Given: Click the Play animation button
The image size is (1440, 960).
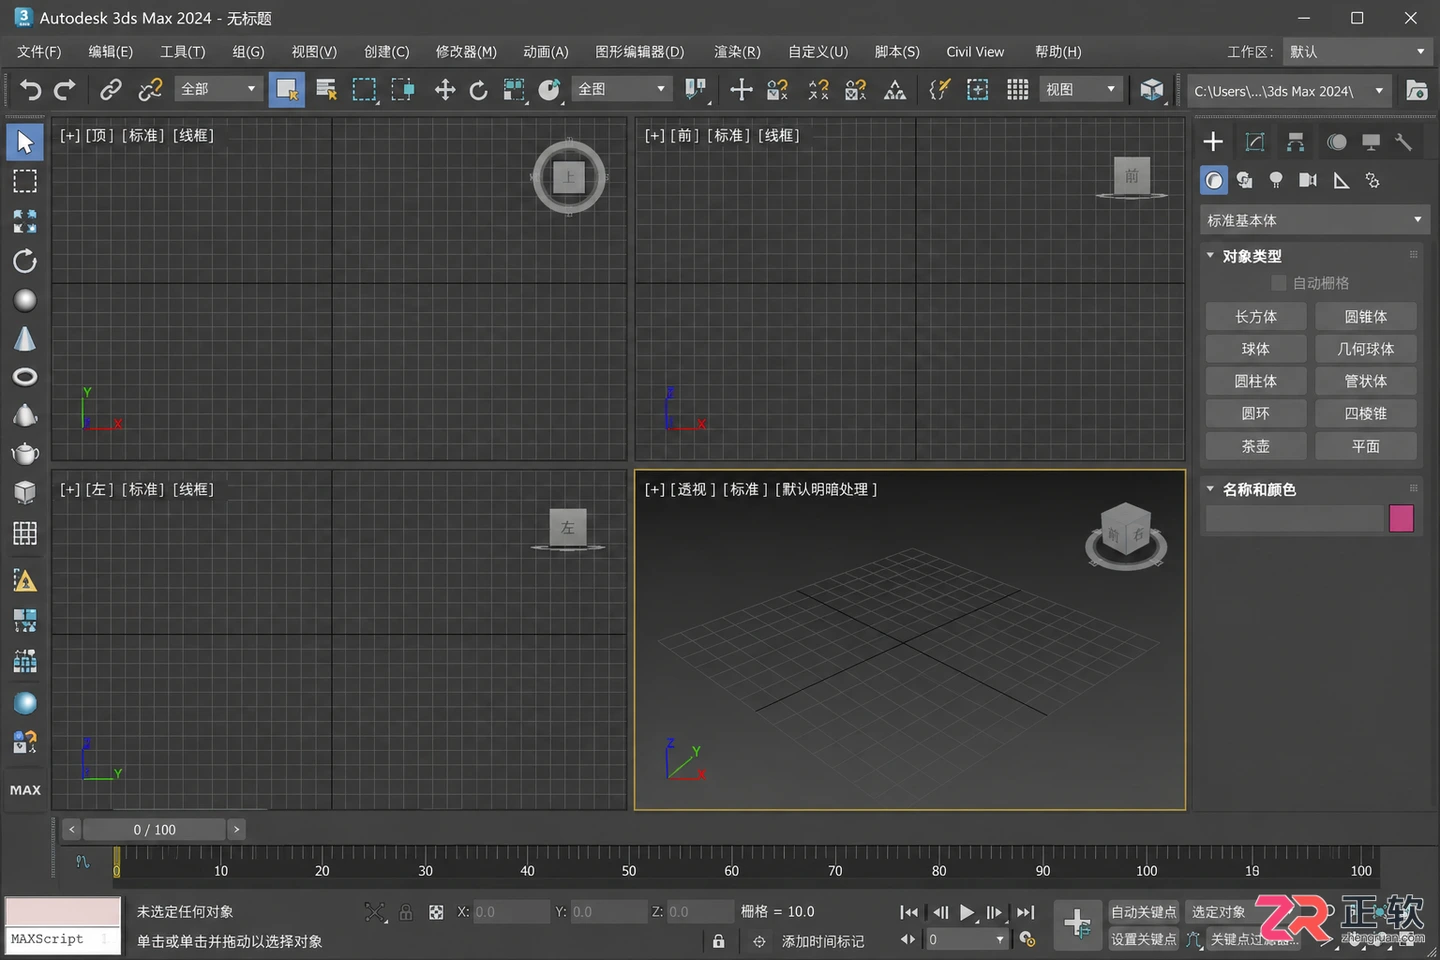Looking at the screenshot, I should point(966,912).
